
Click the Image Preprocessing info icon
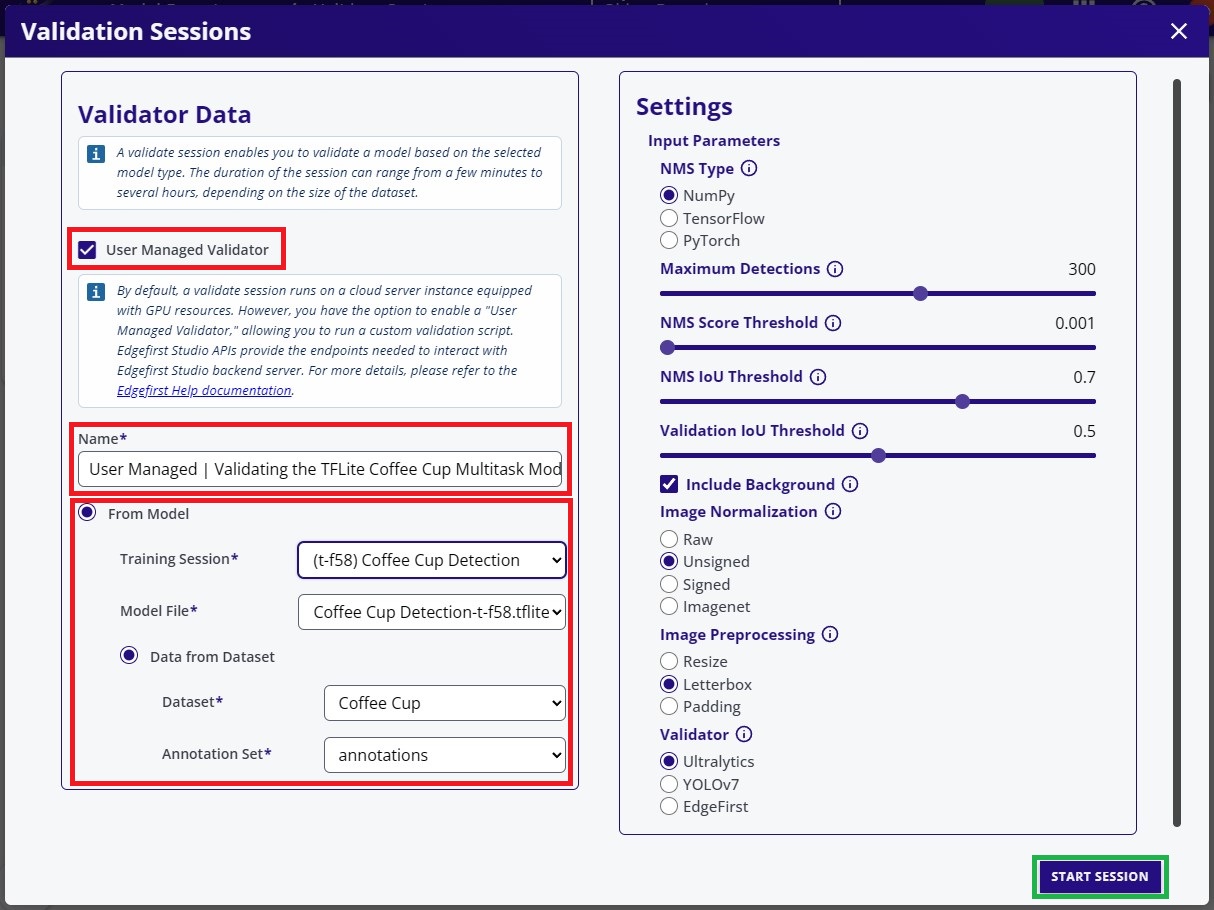tap(828, 635)
